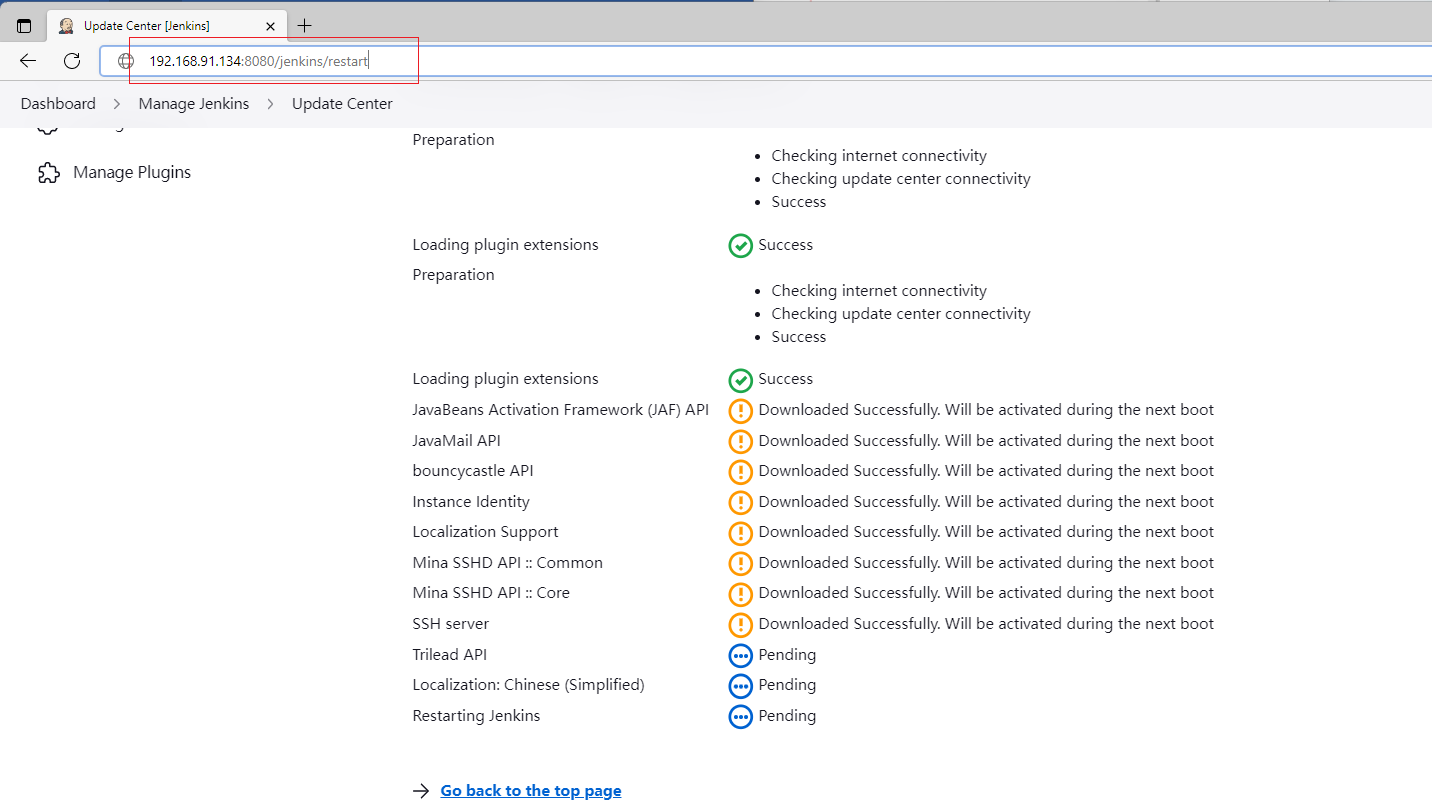
Task: Click the pending icon for Restarting Jenkins
Action: click(x=740, y=716)
